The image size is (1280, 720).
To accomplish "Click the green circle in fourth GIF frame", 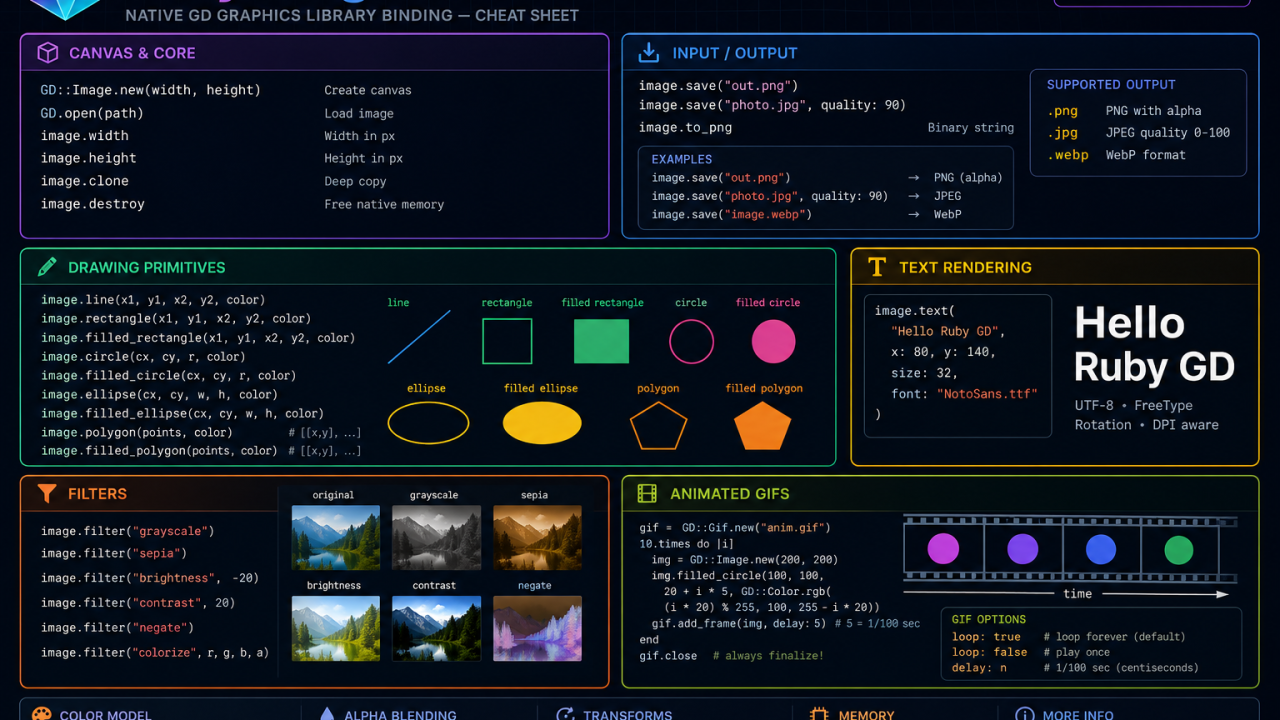I will pos(1179,549).
